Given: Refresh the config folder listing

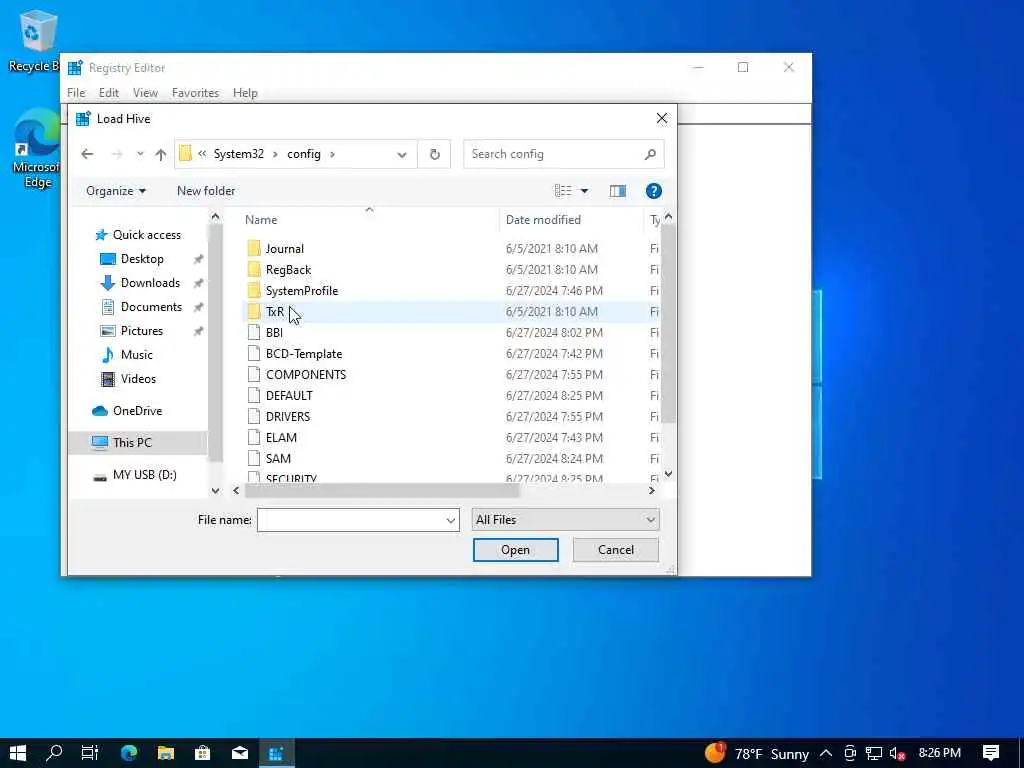Looking at the screenshot, I should click(x=434, y=154).
